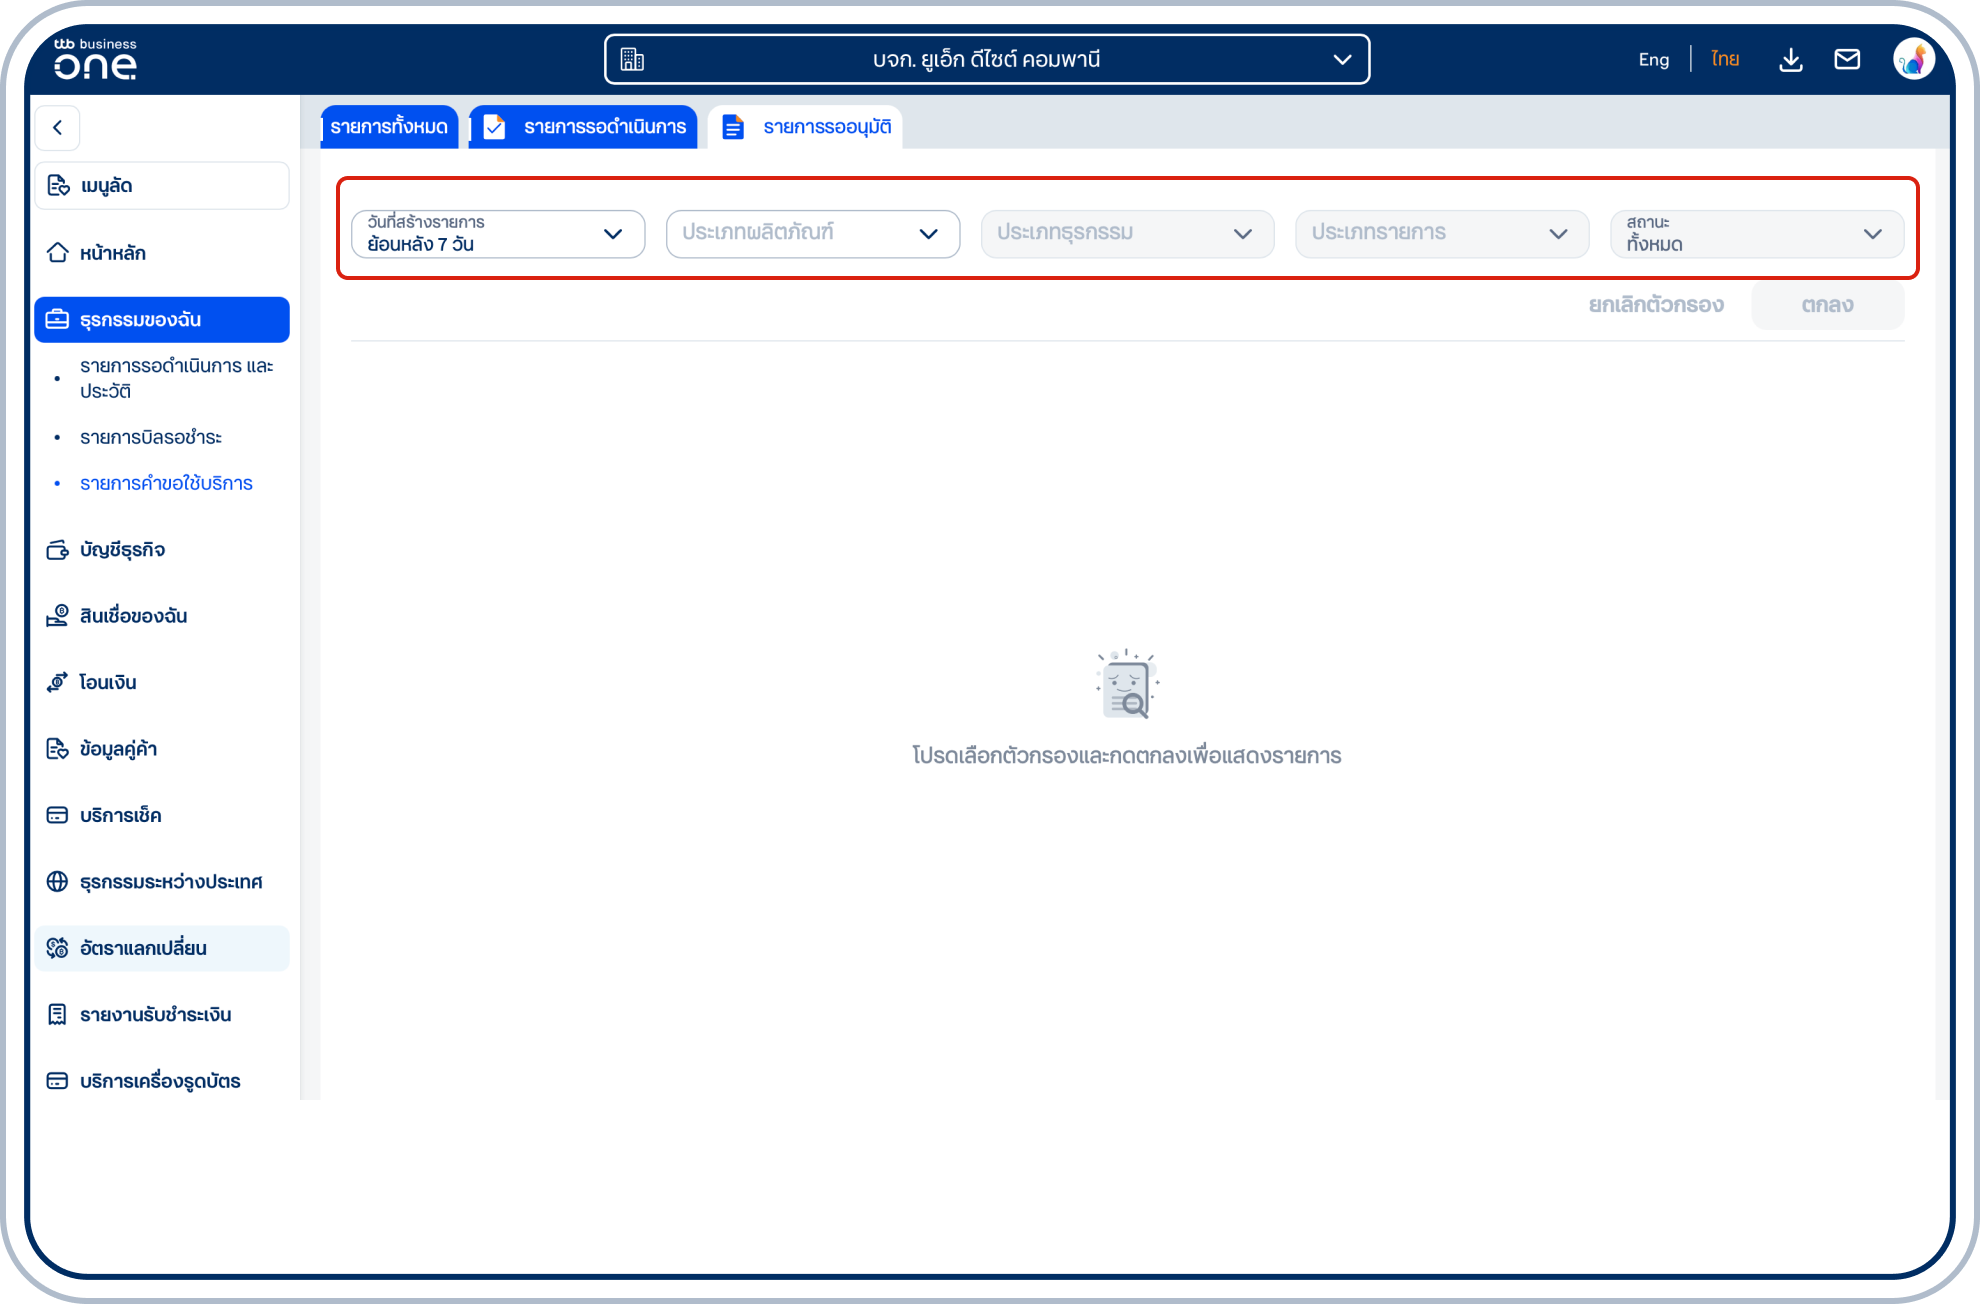Viewport: 1980px width, 1304px height.
Task: Click ยกเลิกตัวกรอง clear filter link
Action: (x=1656, y=305)
